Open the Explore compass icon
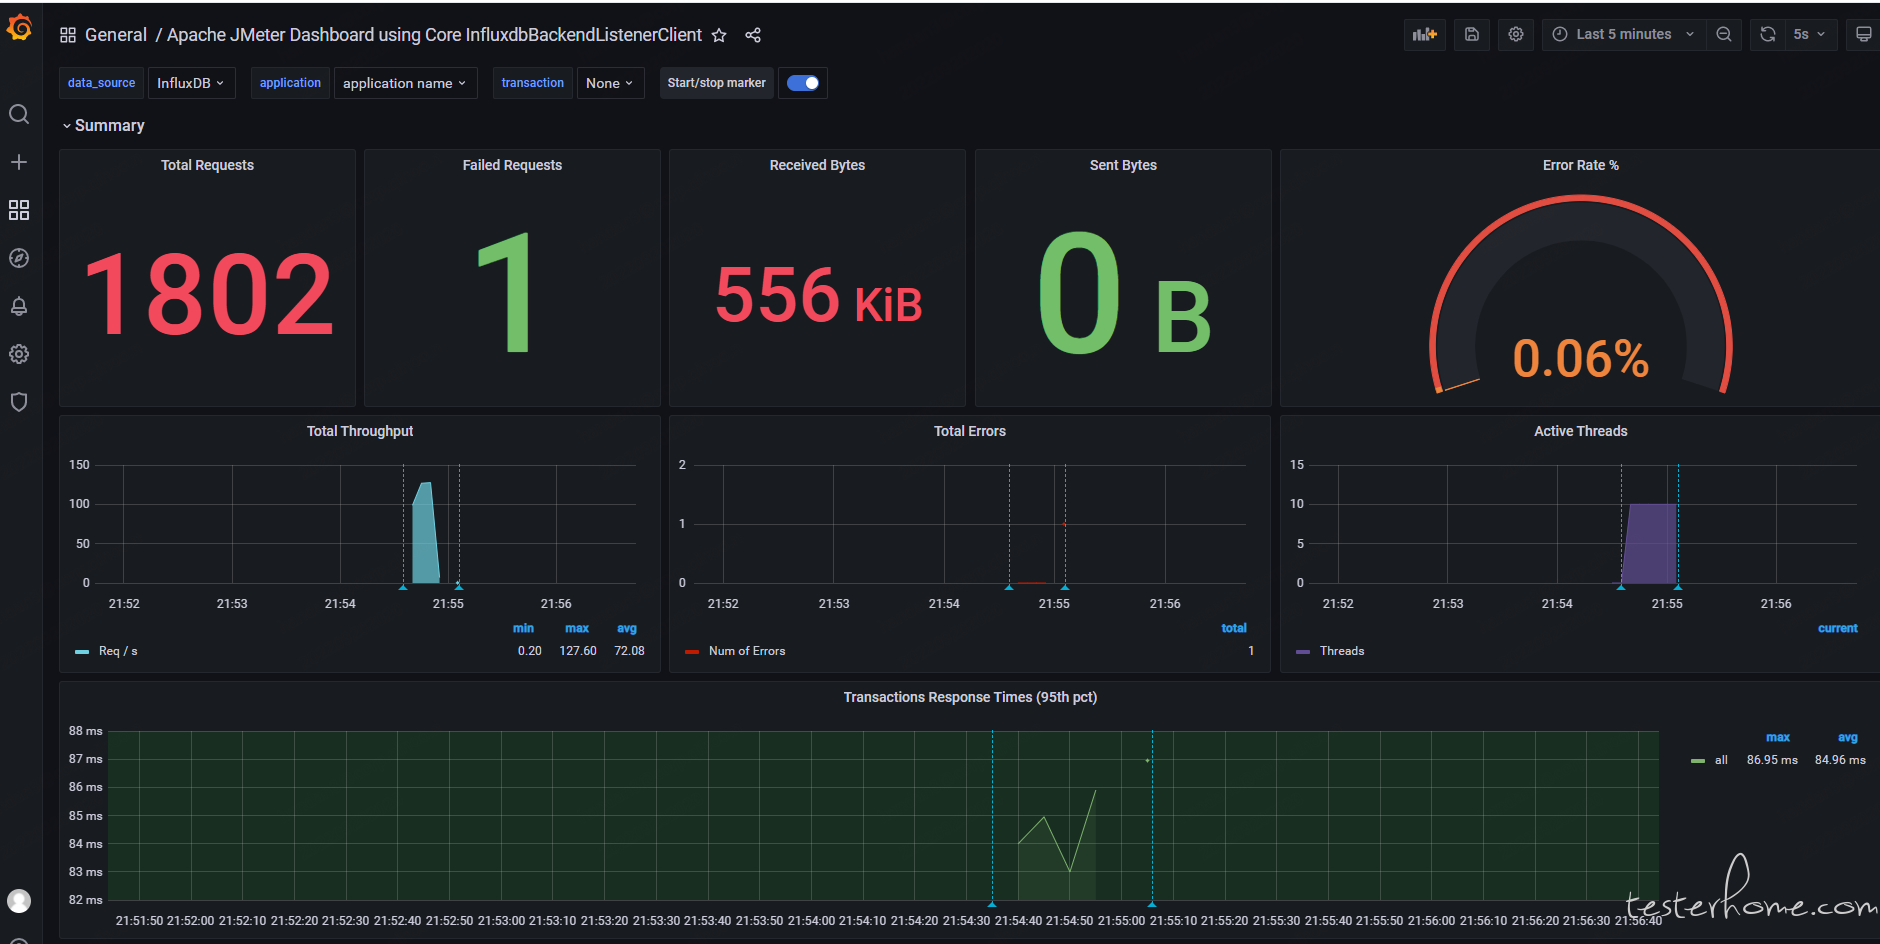 click(19, 258)
